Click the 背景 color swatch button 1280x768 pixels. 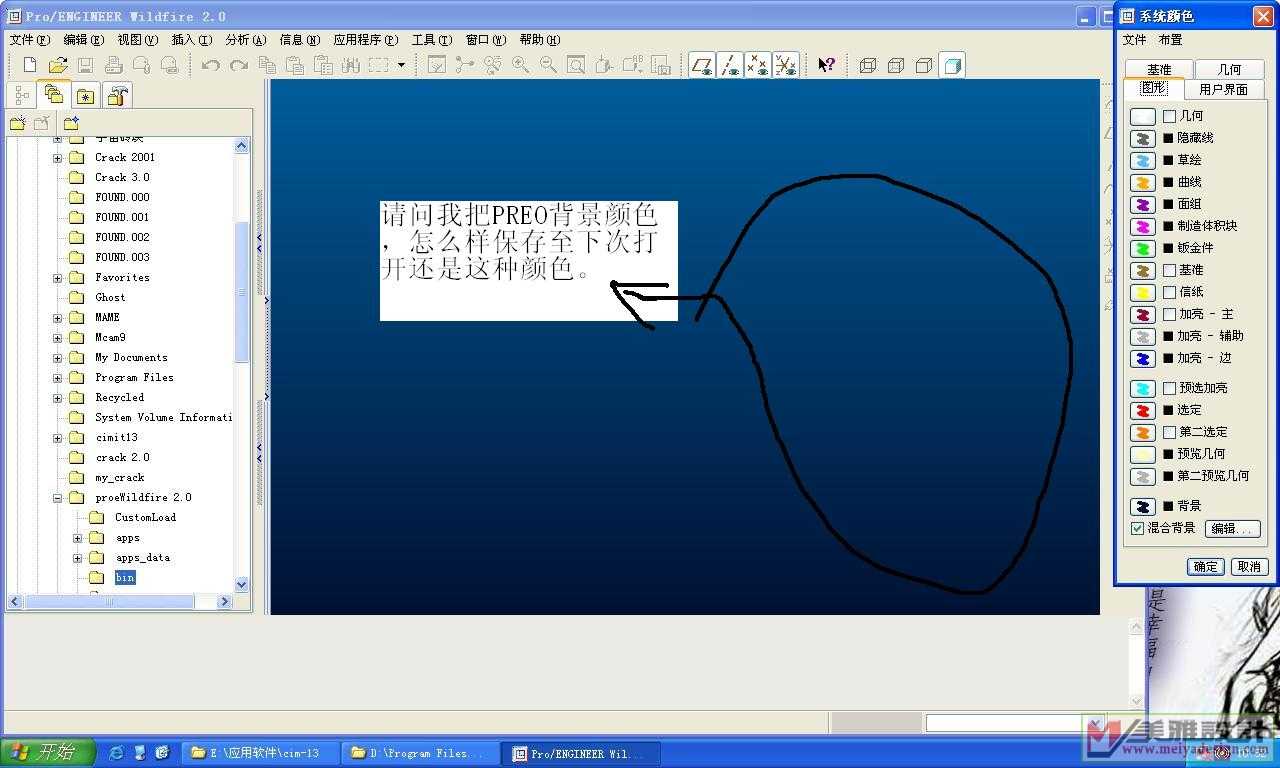coord(1143,506)
